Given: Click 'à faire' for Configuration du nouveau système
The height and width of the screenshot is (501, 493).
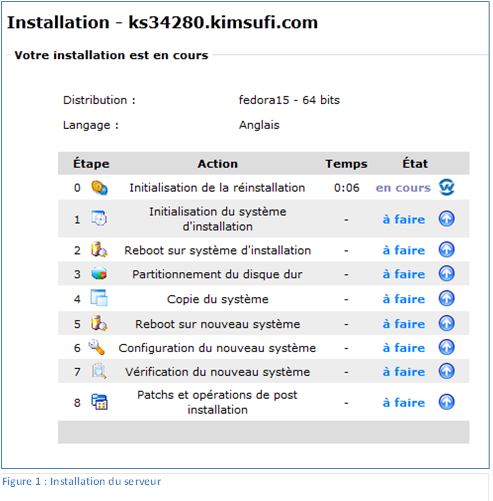Looking at the screenshot, I should click(404, 348).
